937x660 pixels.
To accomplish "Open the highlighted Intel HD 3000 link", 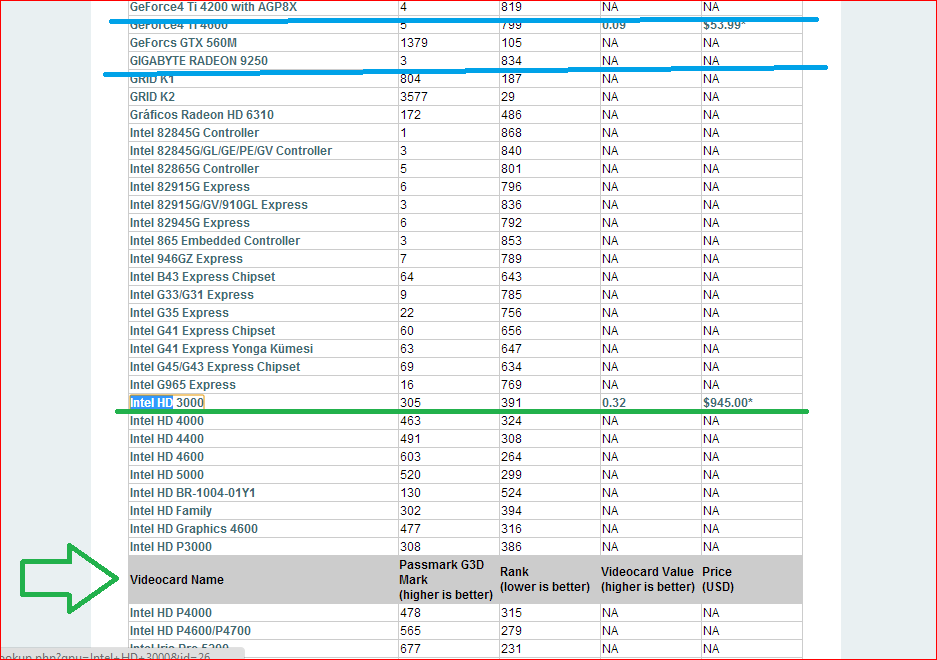I will (167, 402).
